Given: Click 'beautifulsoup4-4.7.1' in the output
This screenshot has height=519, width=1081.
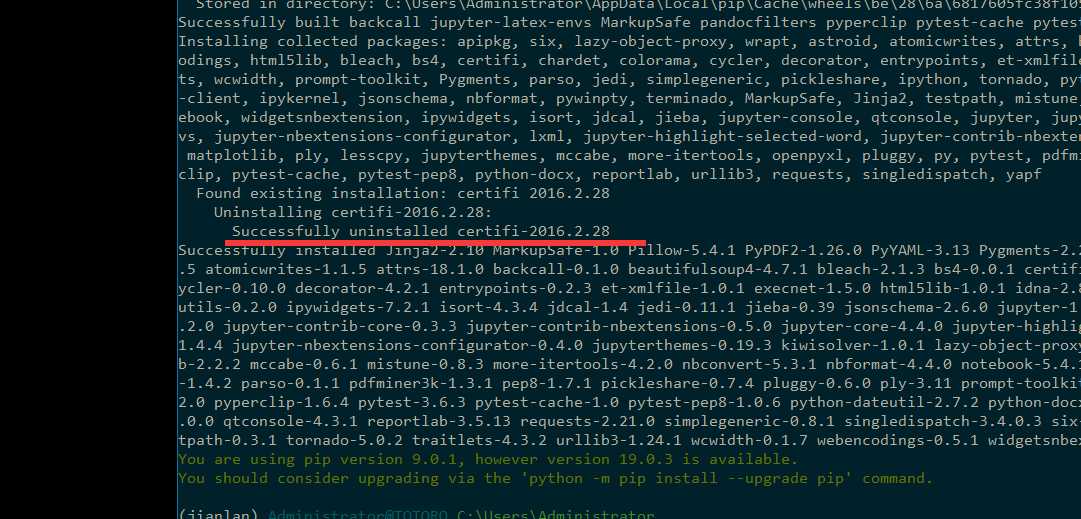Looking at the screenshot, I should tap(716, 269).
